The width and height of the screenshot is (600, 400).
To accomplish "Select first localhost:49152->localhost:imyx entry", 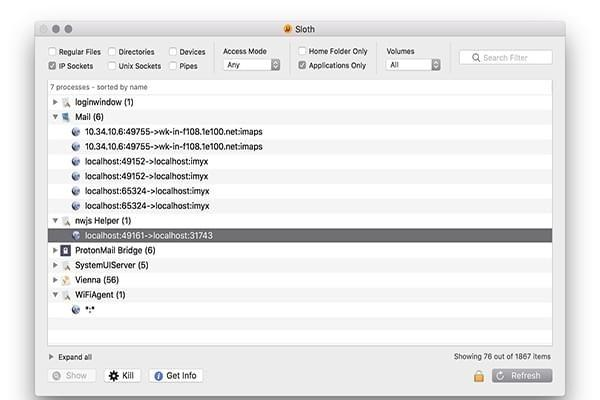I will coord(300,162).
